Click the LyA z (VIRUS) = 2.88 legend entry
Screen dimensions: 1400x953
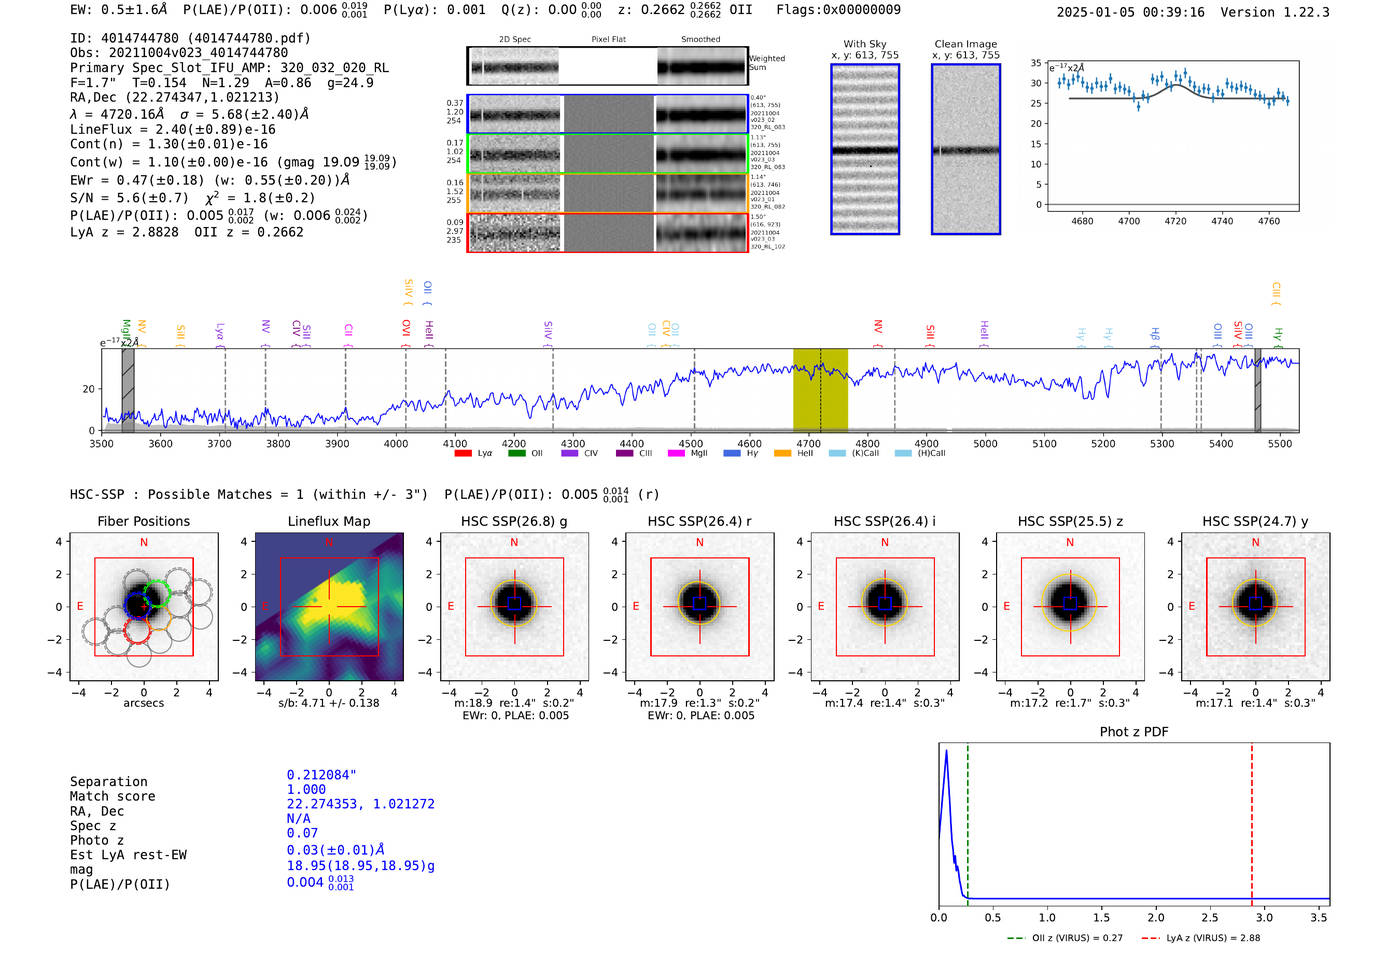(x=1200, y=938)
